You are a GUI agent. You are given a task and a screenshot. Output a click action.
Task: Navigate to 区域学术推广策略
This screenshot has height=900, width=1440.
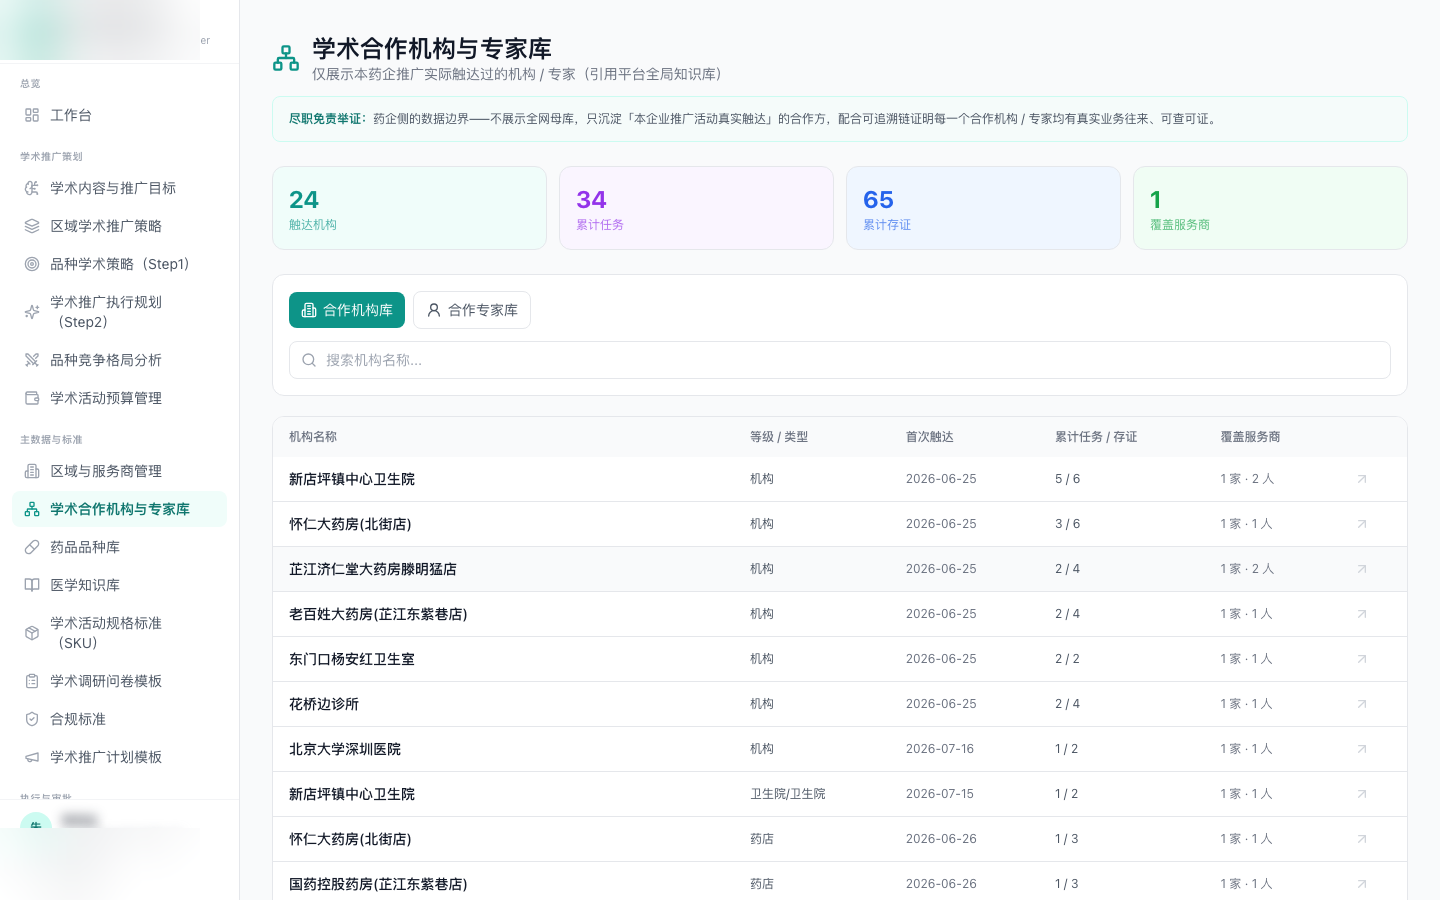pyautogui.click(x=119, y=226)
